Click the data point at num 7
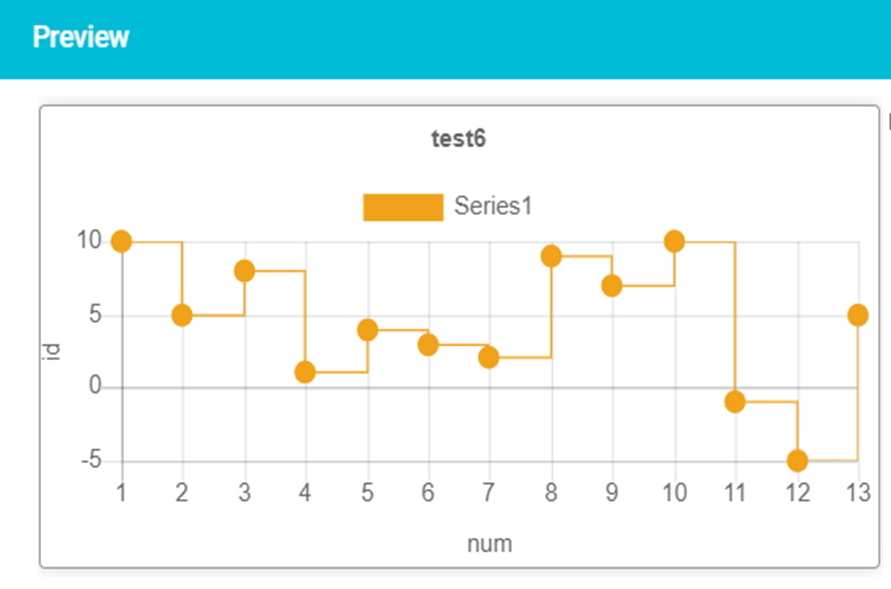 489,357
